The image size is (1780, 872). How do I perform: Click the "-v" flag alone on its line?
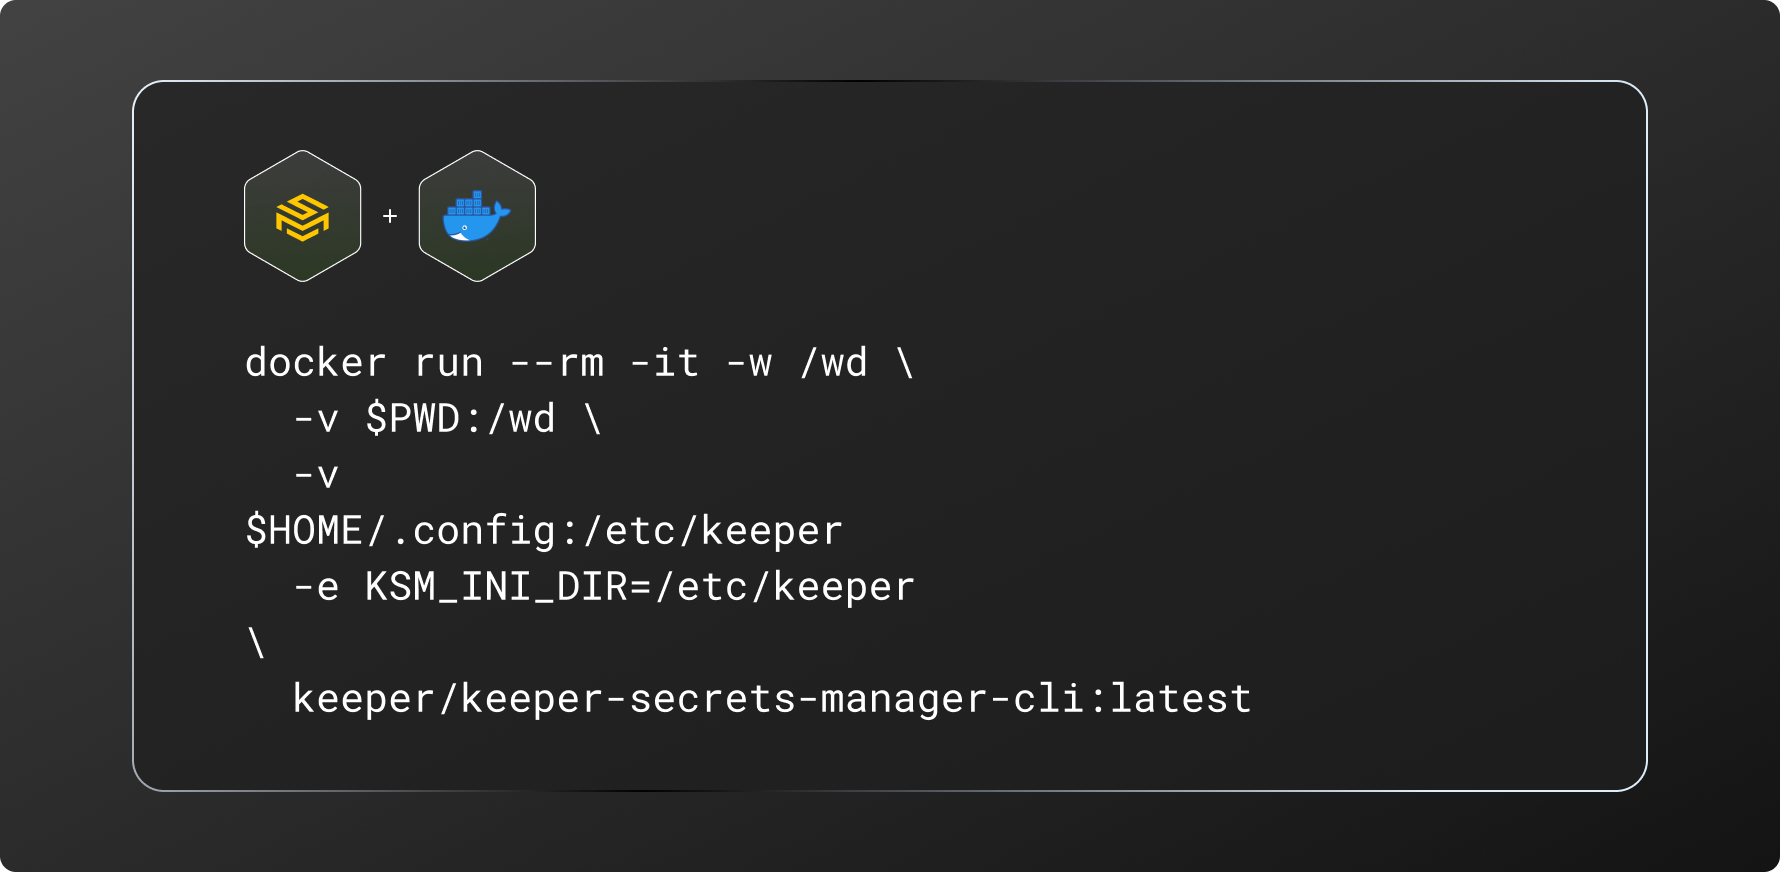point(316,475)
